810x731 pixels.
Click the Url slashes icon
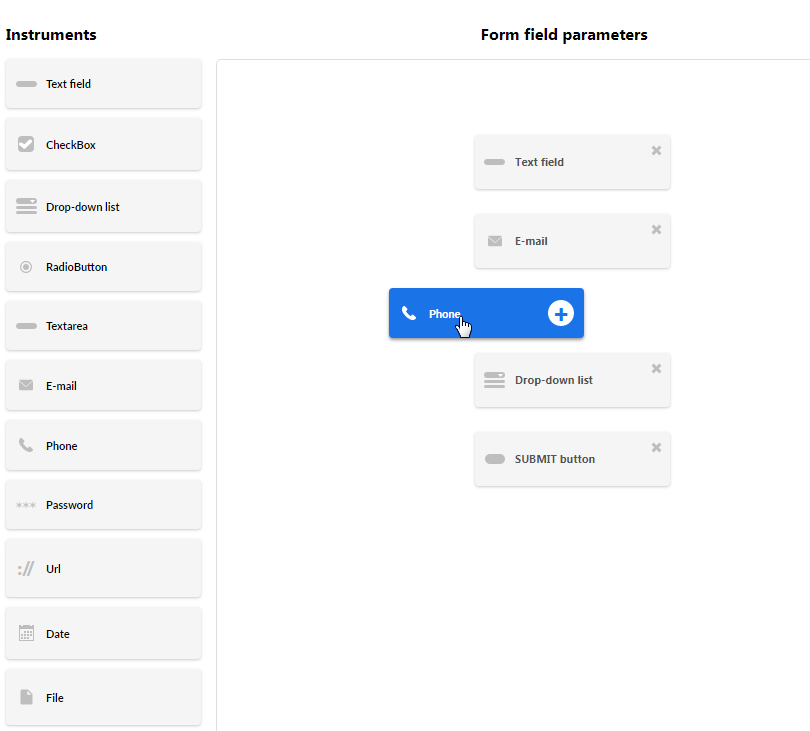coord(26,569)
